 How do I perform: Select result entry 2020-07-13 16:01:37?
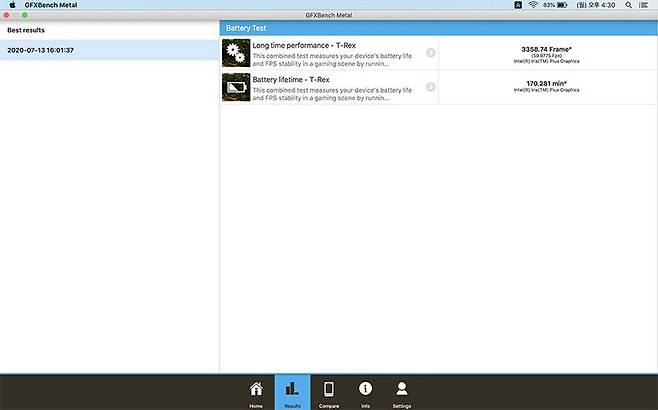coord(109,50)
